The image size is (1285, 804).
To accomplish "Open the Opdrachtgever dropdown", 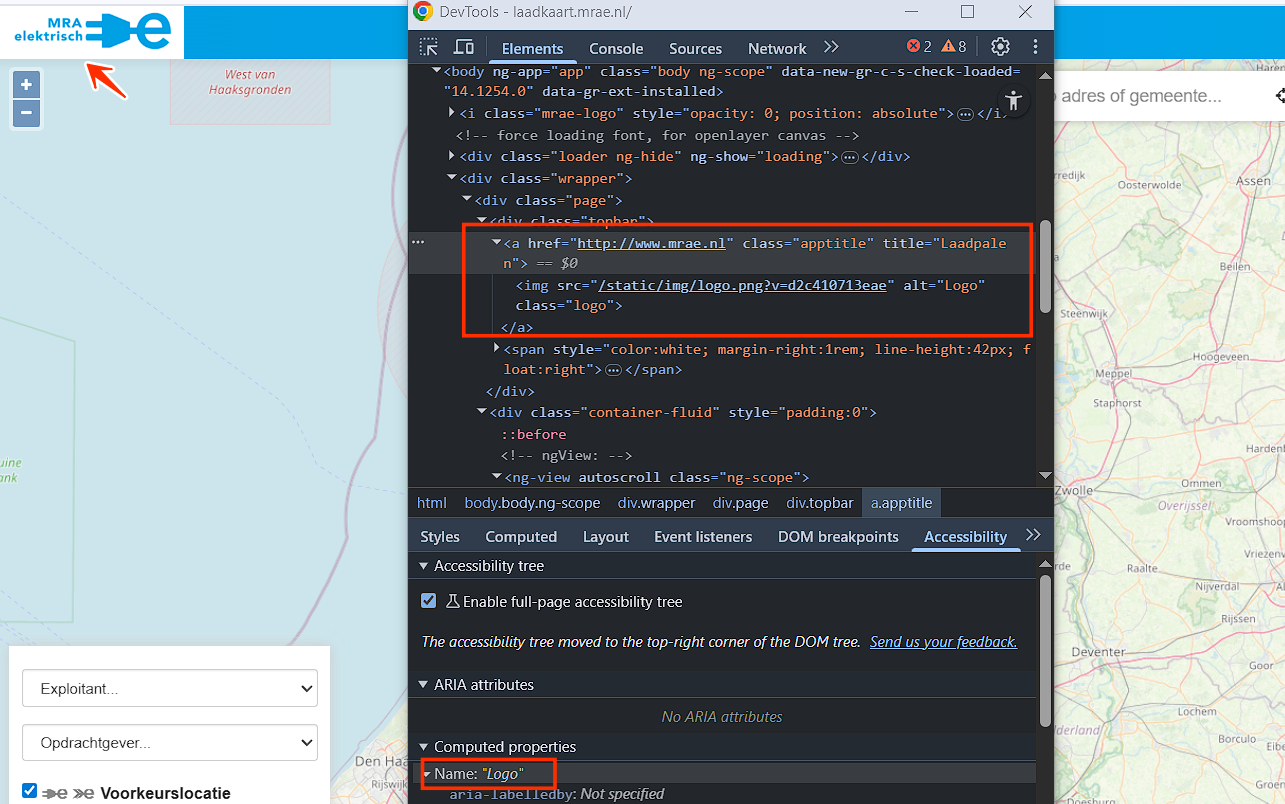I will (x=170, y=743).
